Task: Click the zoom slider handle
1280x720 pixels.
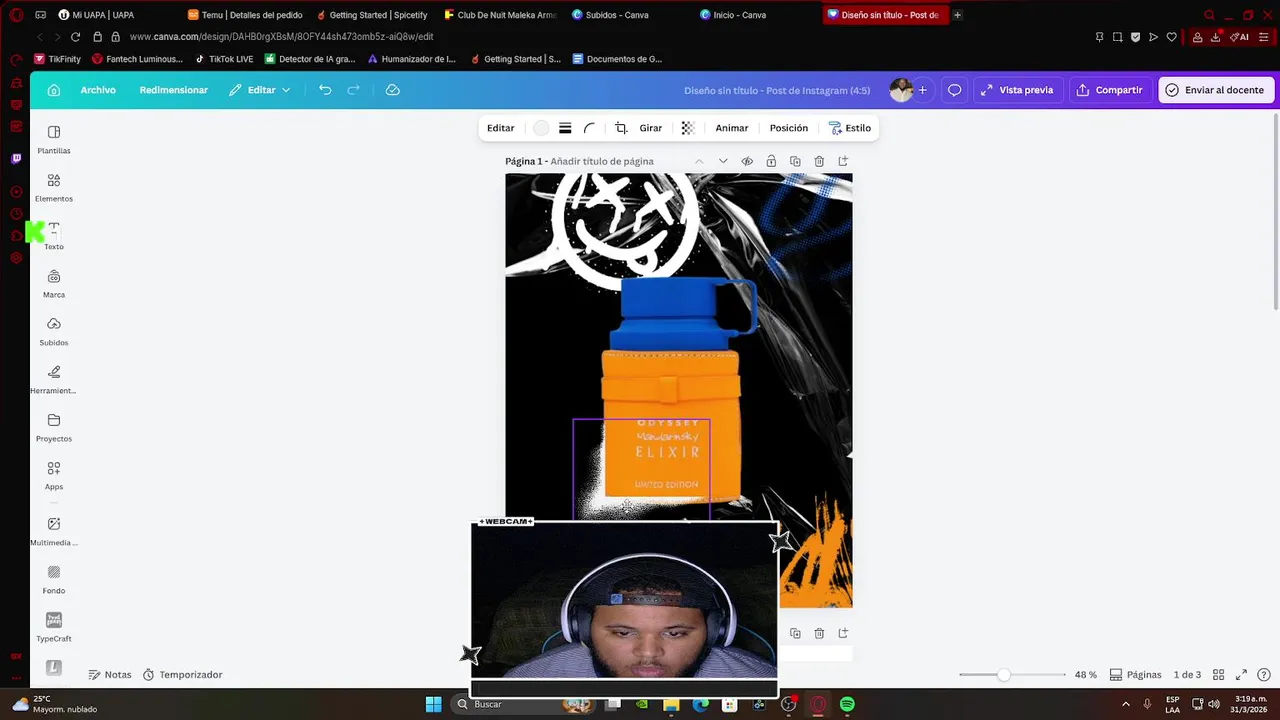Action: point(1003,675)
